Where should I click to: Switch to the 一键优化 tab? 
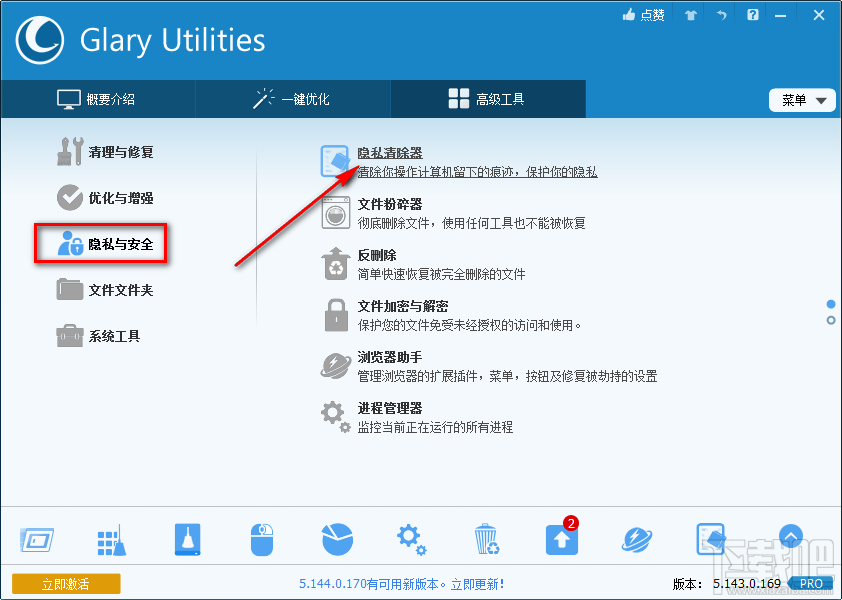[x=292, y=99]
